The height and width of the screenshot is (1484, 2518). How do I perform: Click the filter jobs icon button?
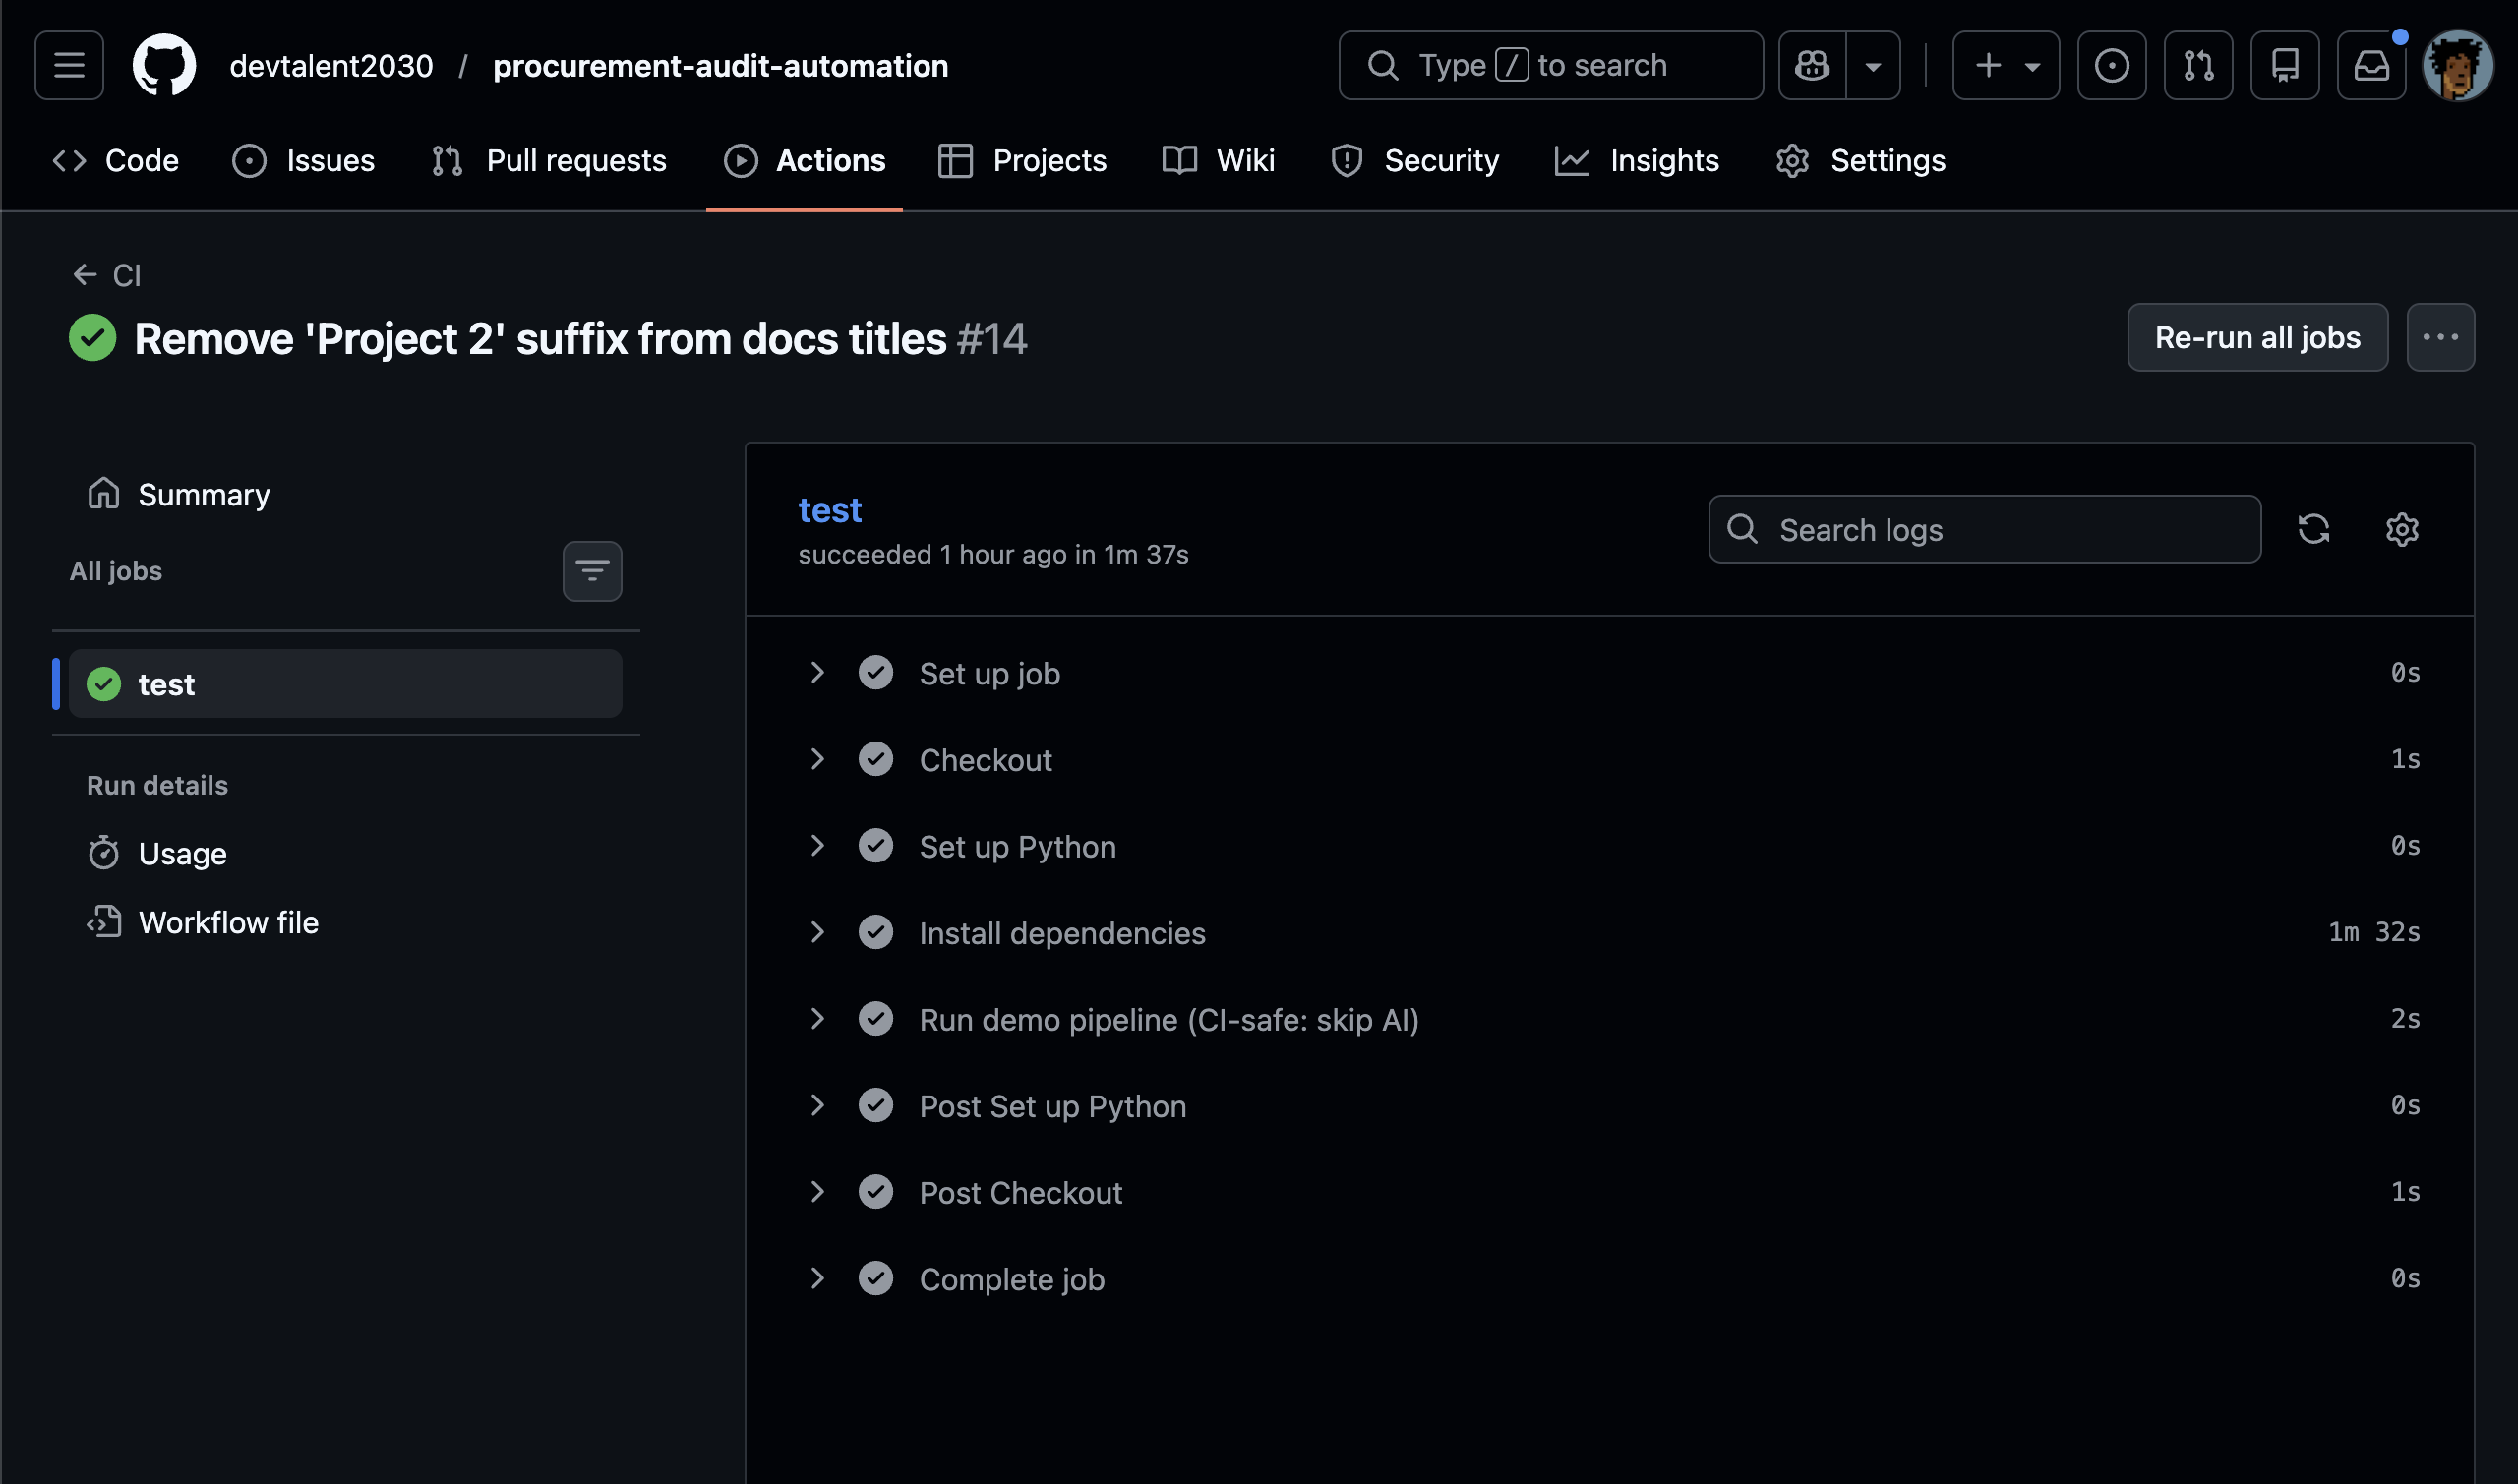point(592,571)
